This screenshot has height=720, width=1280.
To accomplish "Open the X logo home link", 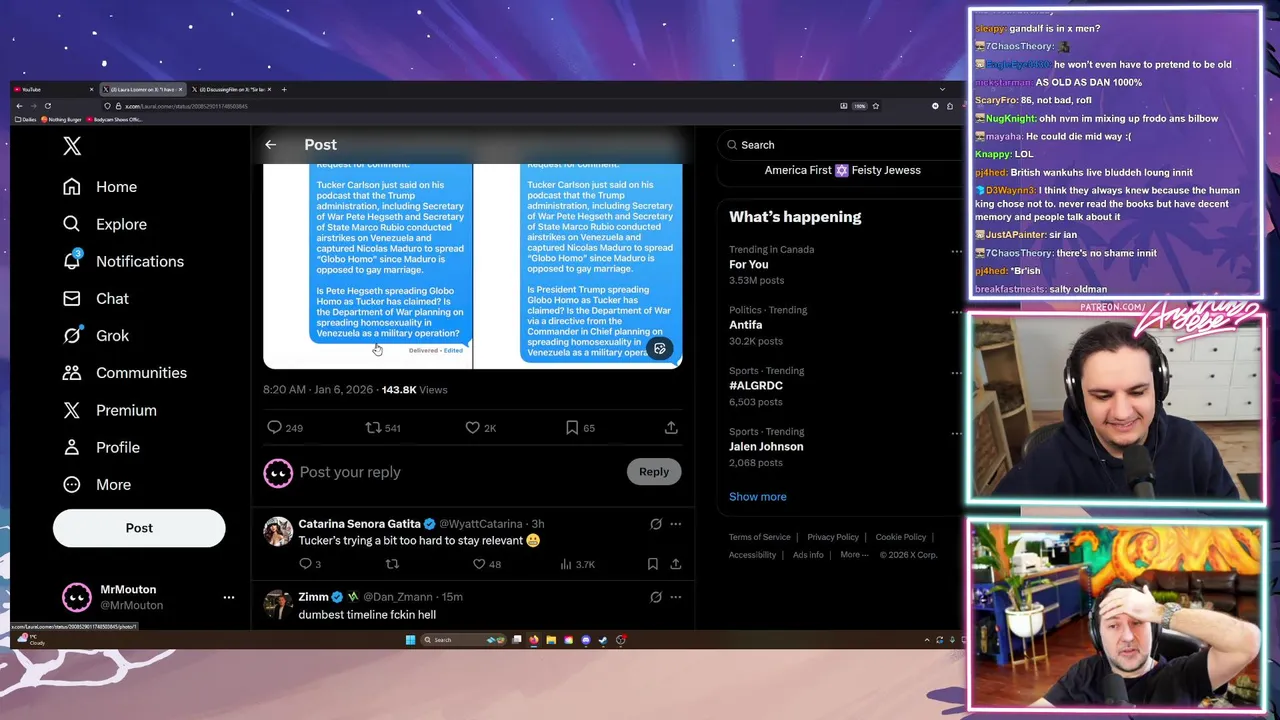I will click(72, 146).
